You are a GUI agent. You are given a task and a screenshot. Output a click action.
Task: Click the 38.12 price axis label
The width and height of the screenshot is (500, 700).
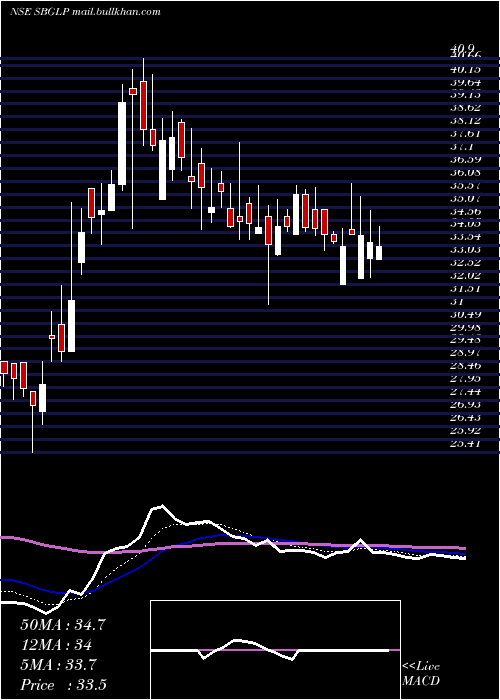coord(465,121)
